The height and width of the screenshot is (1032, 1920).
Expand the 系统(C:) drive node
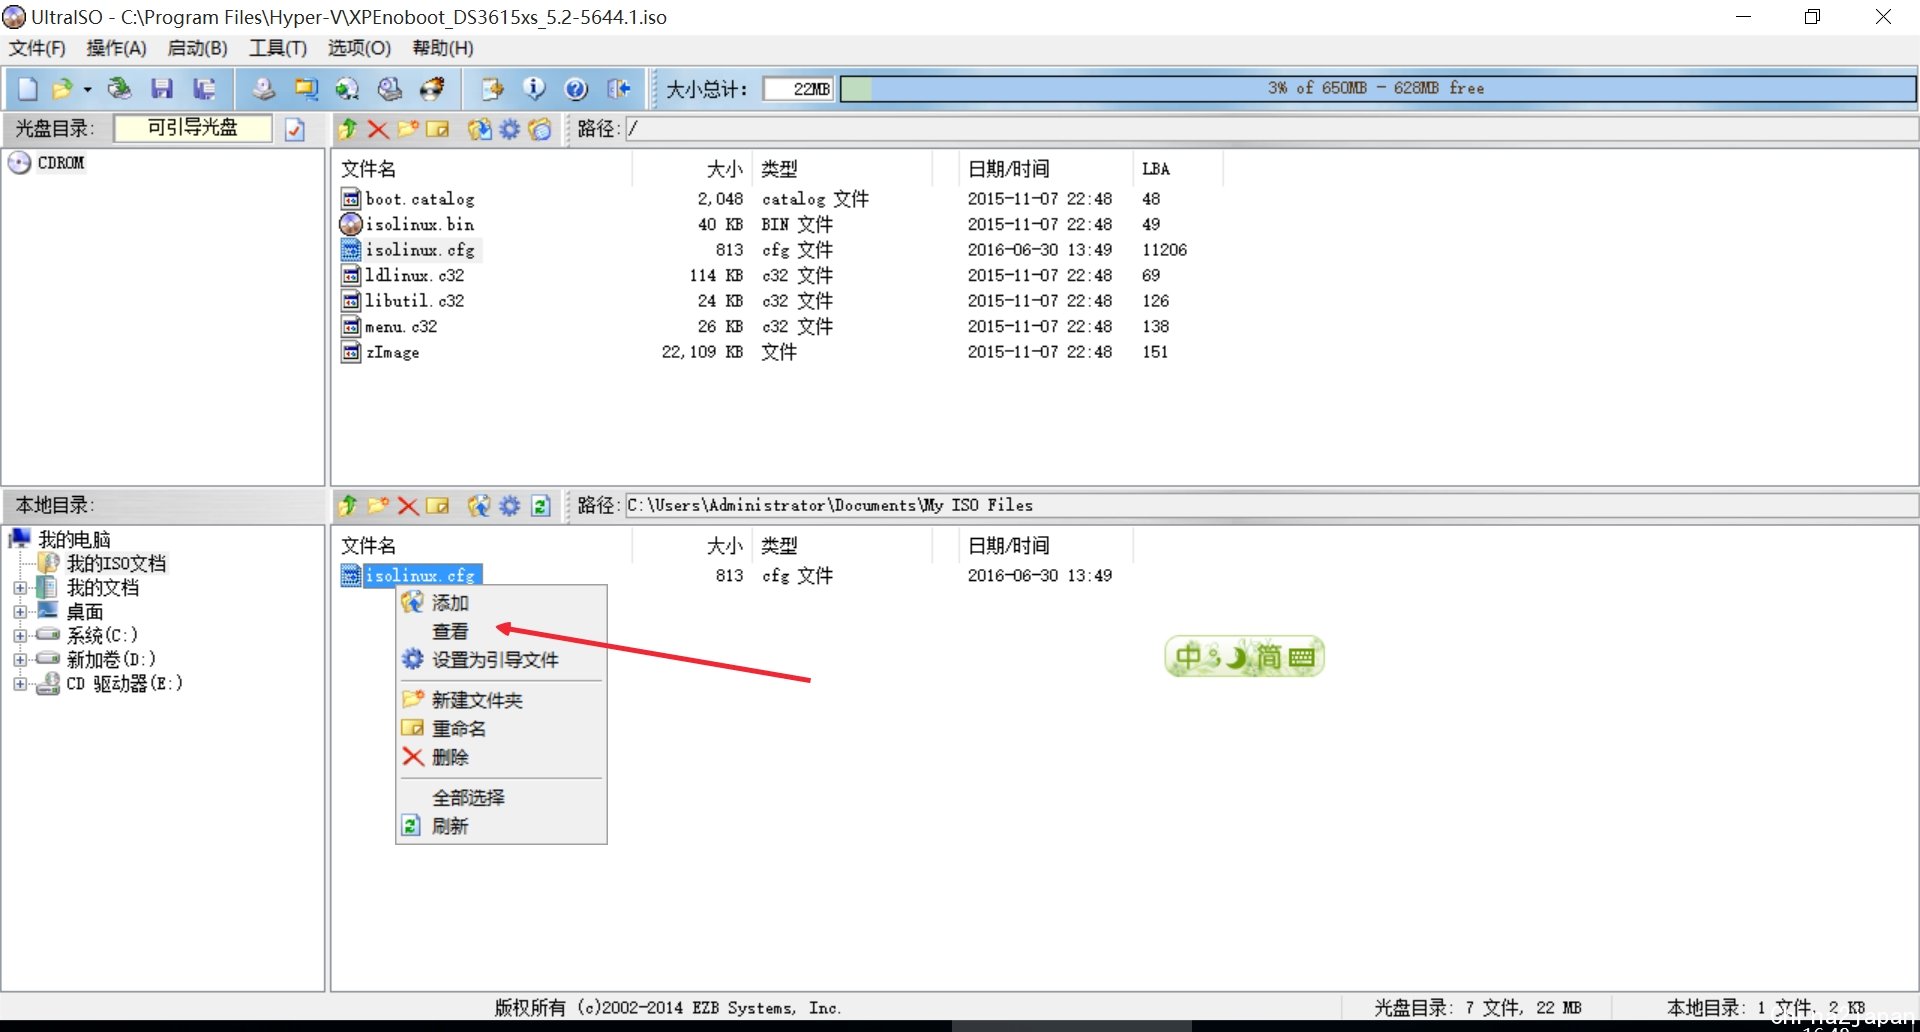20,635
